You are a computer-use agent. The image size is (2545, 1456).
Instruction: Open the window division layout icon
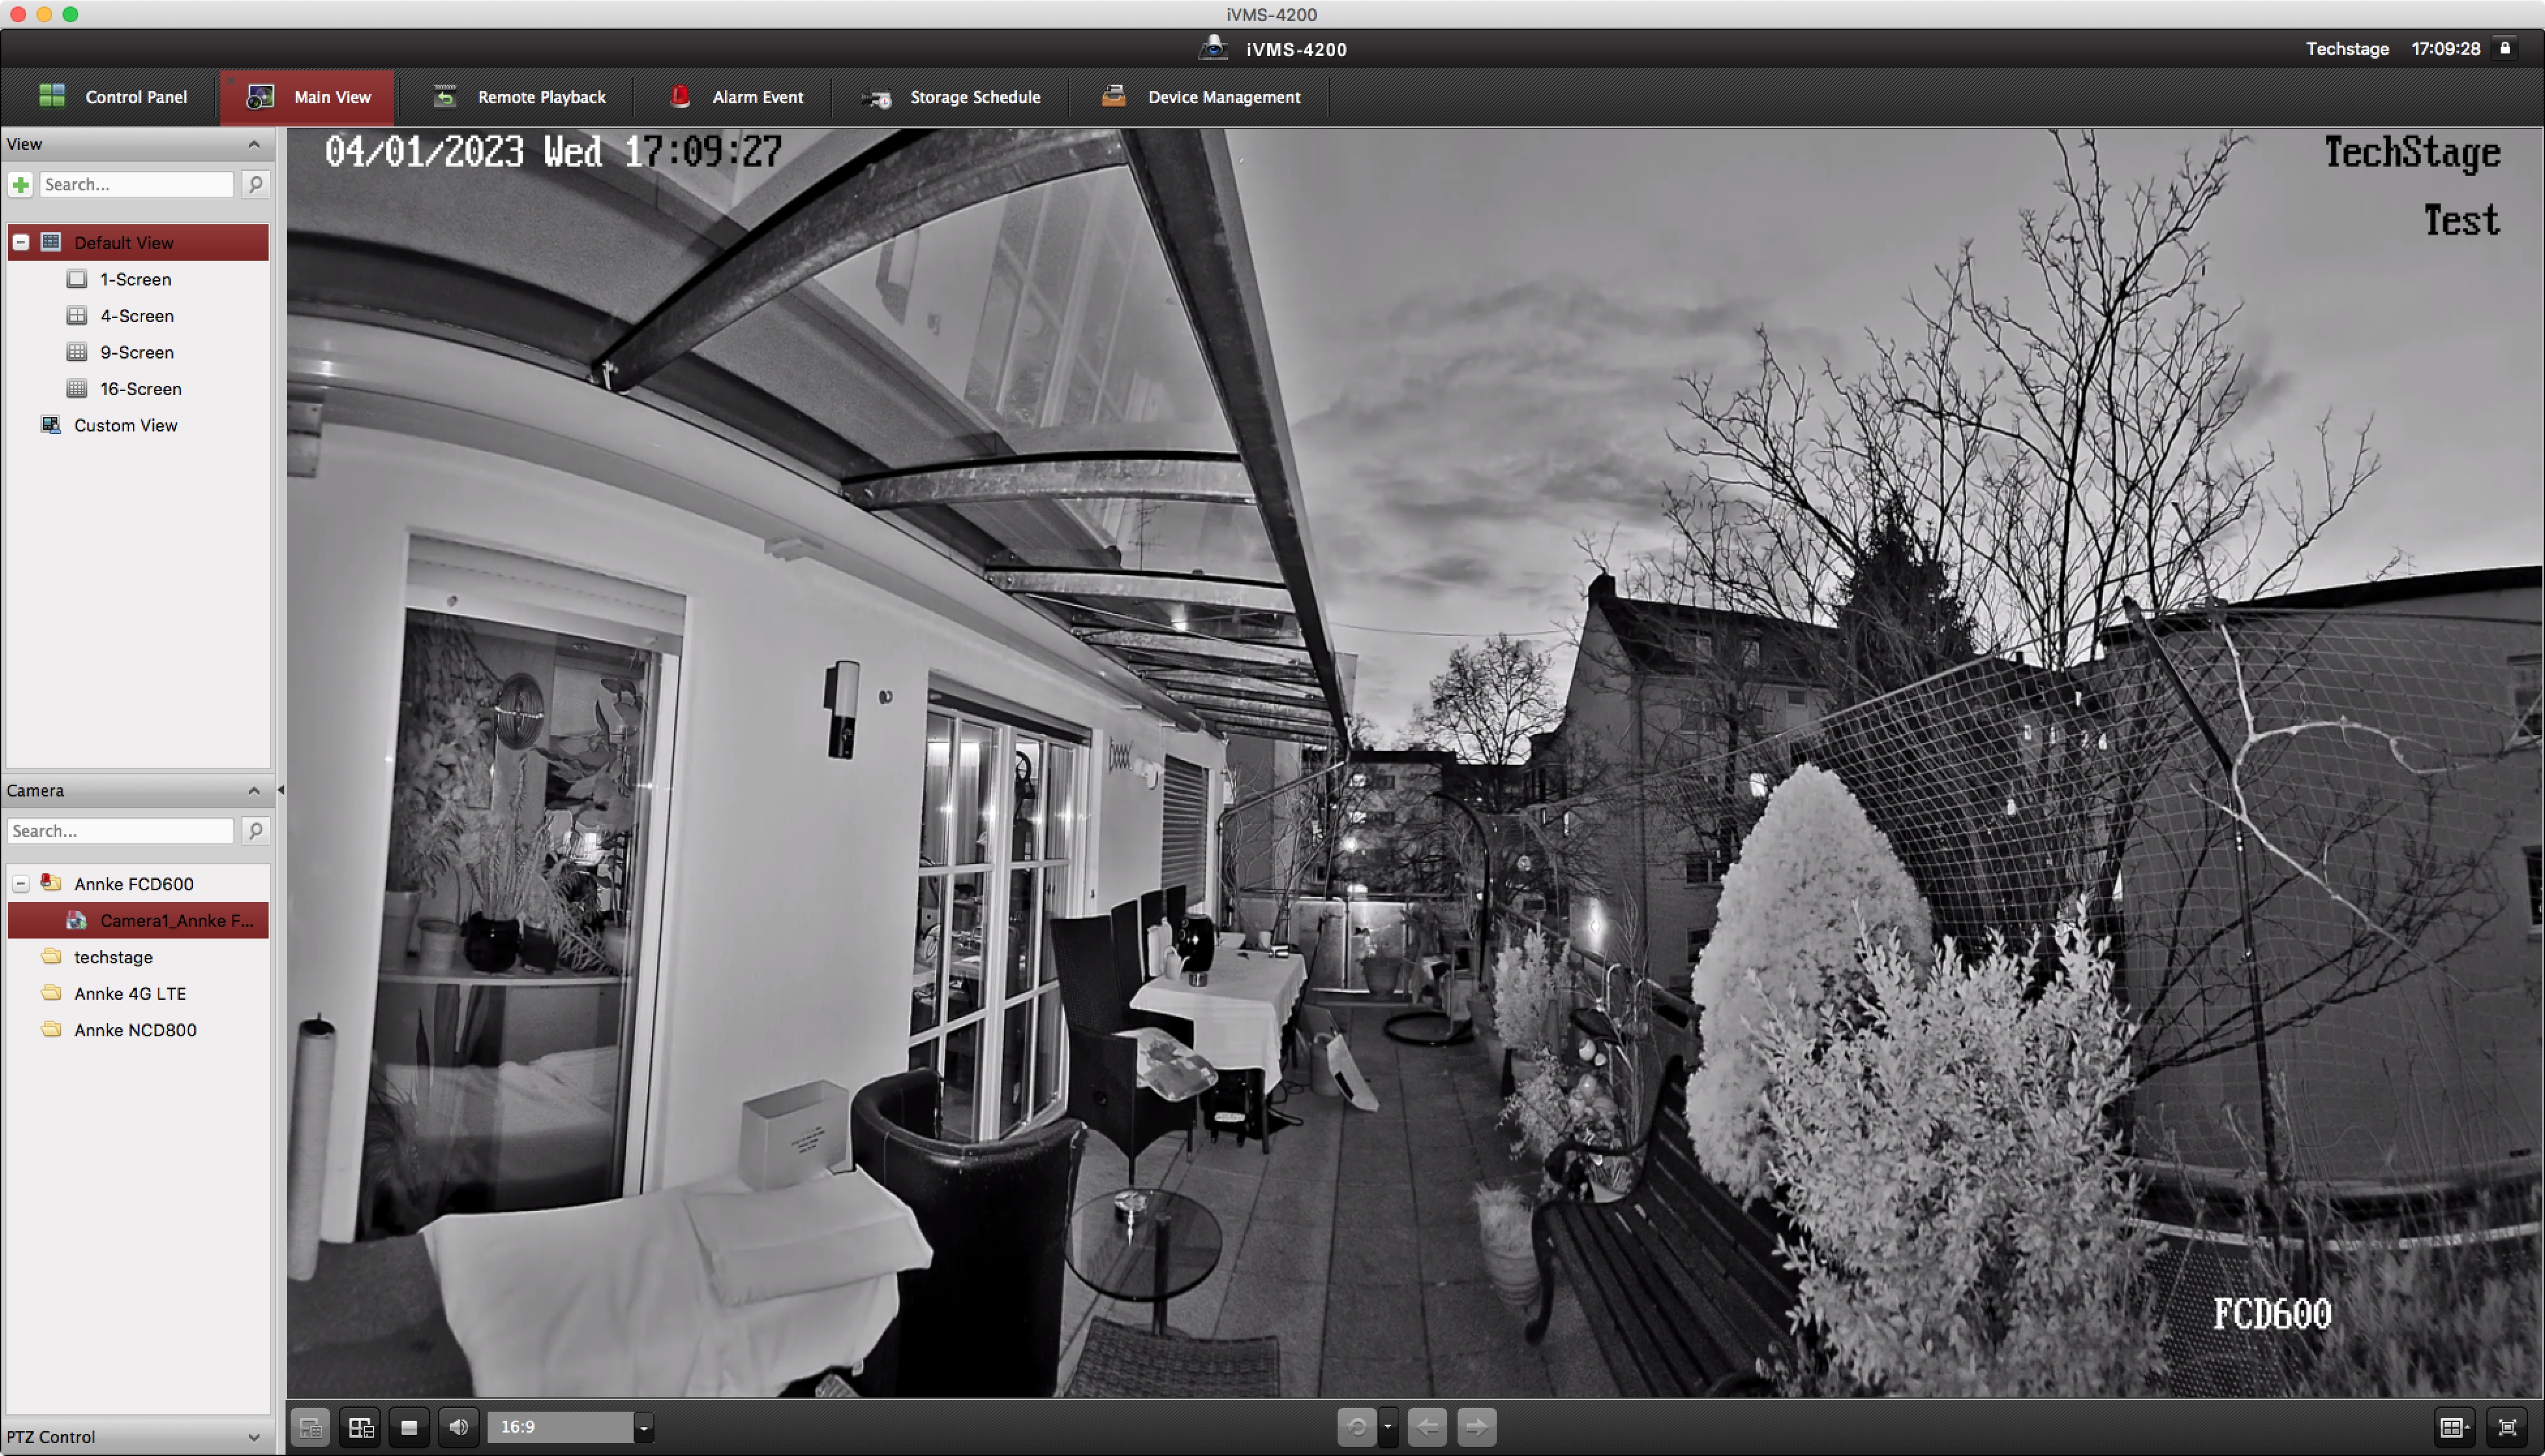[x=2453, y=1427]
